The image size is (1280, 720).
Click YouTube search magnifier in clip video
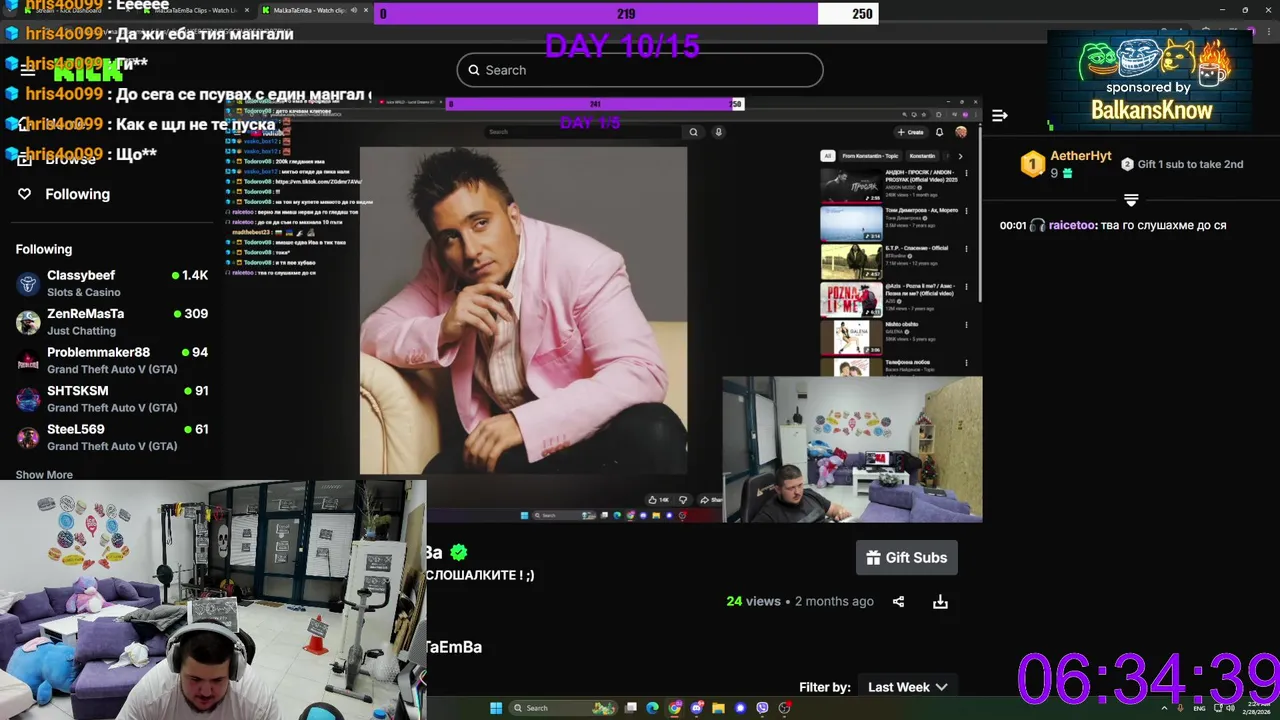coord(693,132)
